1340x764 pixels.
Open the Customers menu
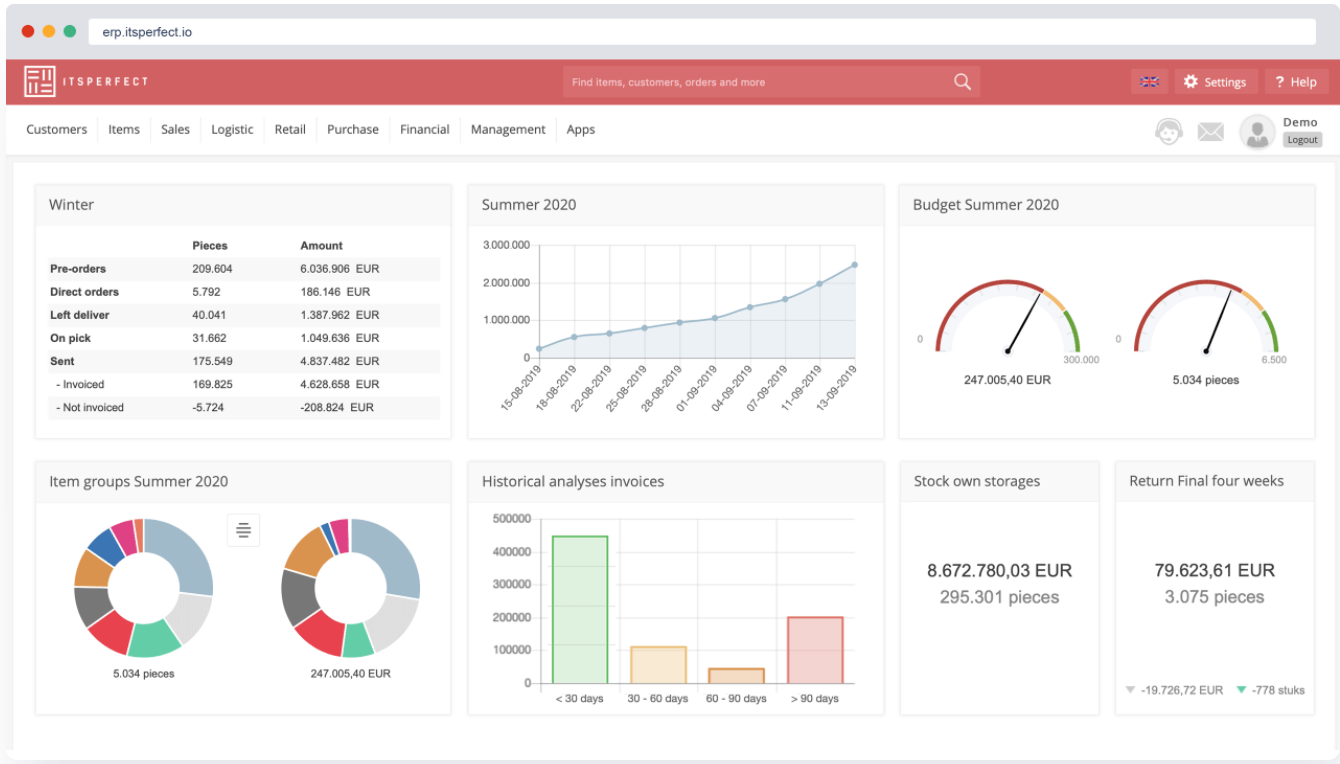tap(57, 129)
